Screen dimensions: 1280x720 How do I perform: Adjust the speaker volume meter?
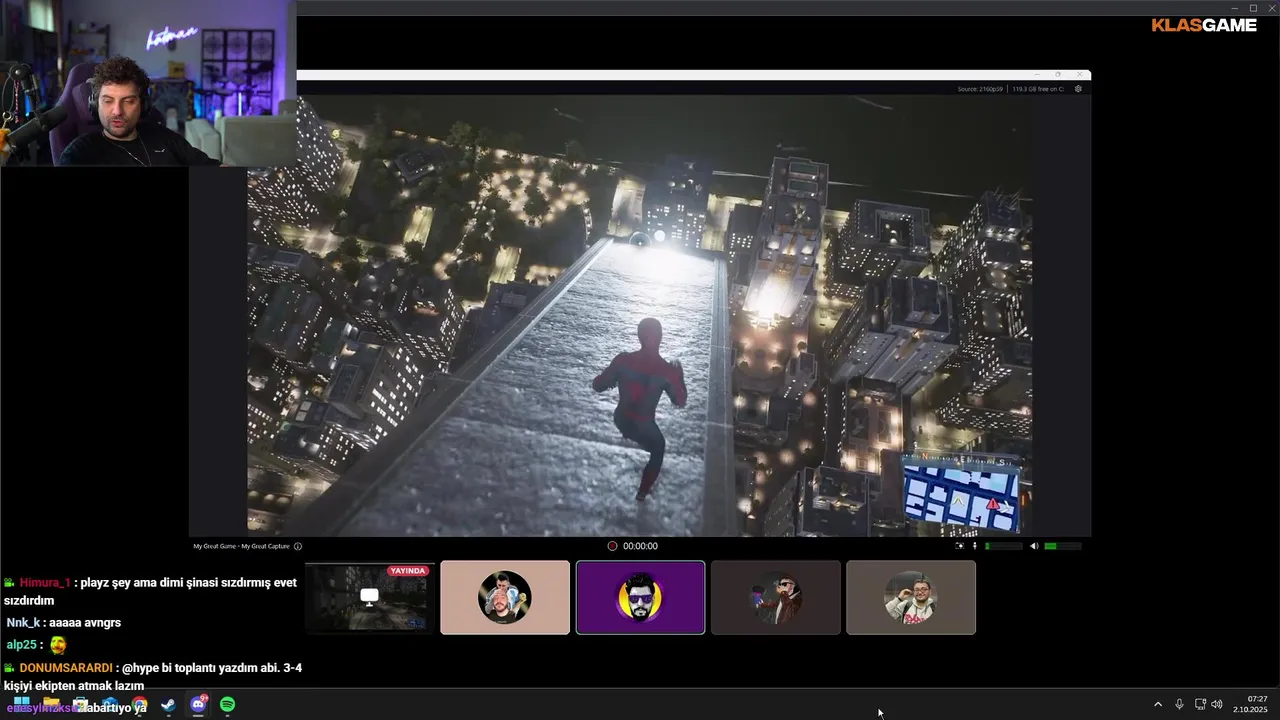coord(1063,546)
